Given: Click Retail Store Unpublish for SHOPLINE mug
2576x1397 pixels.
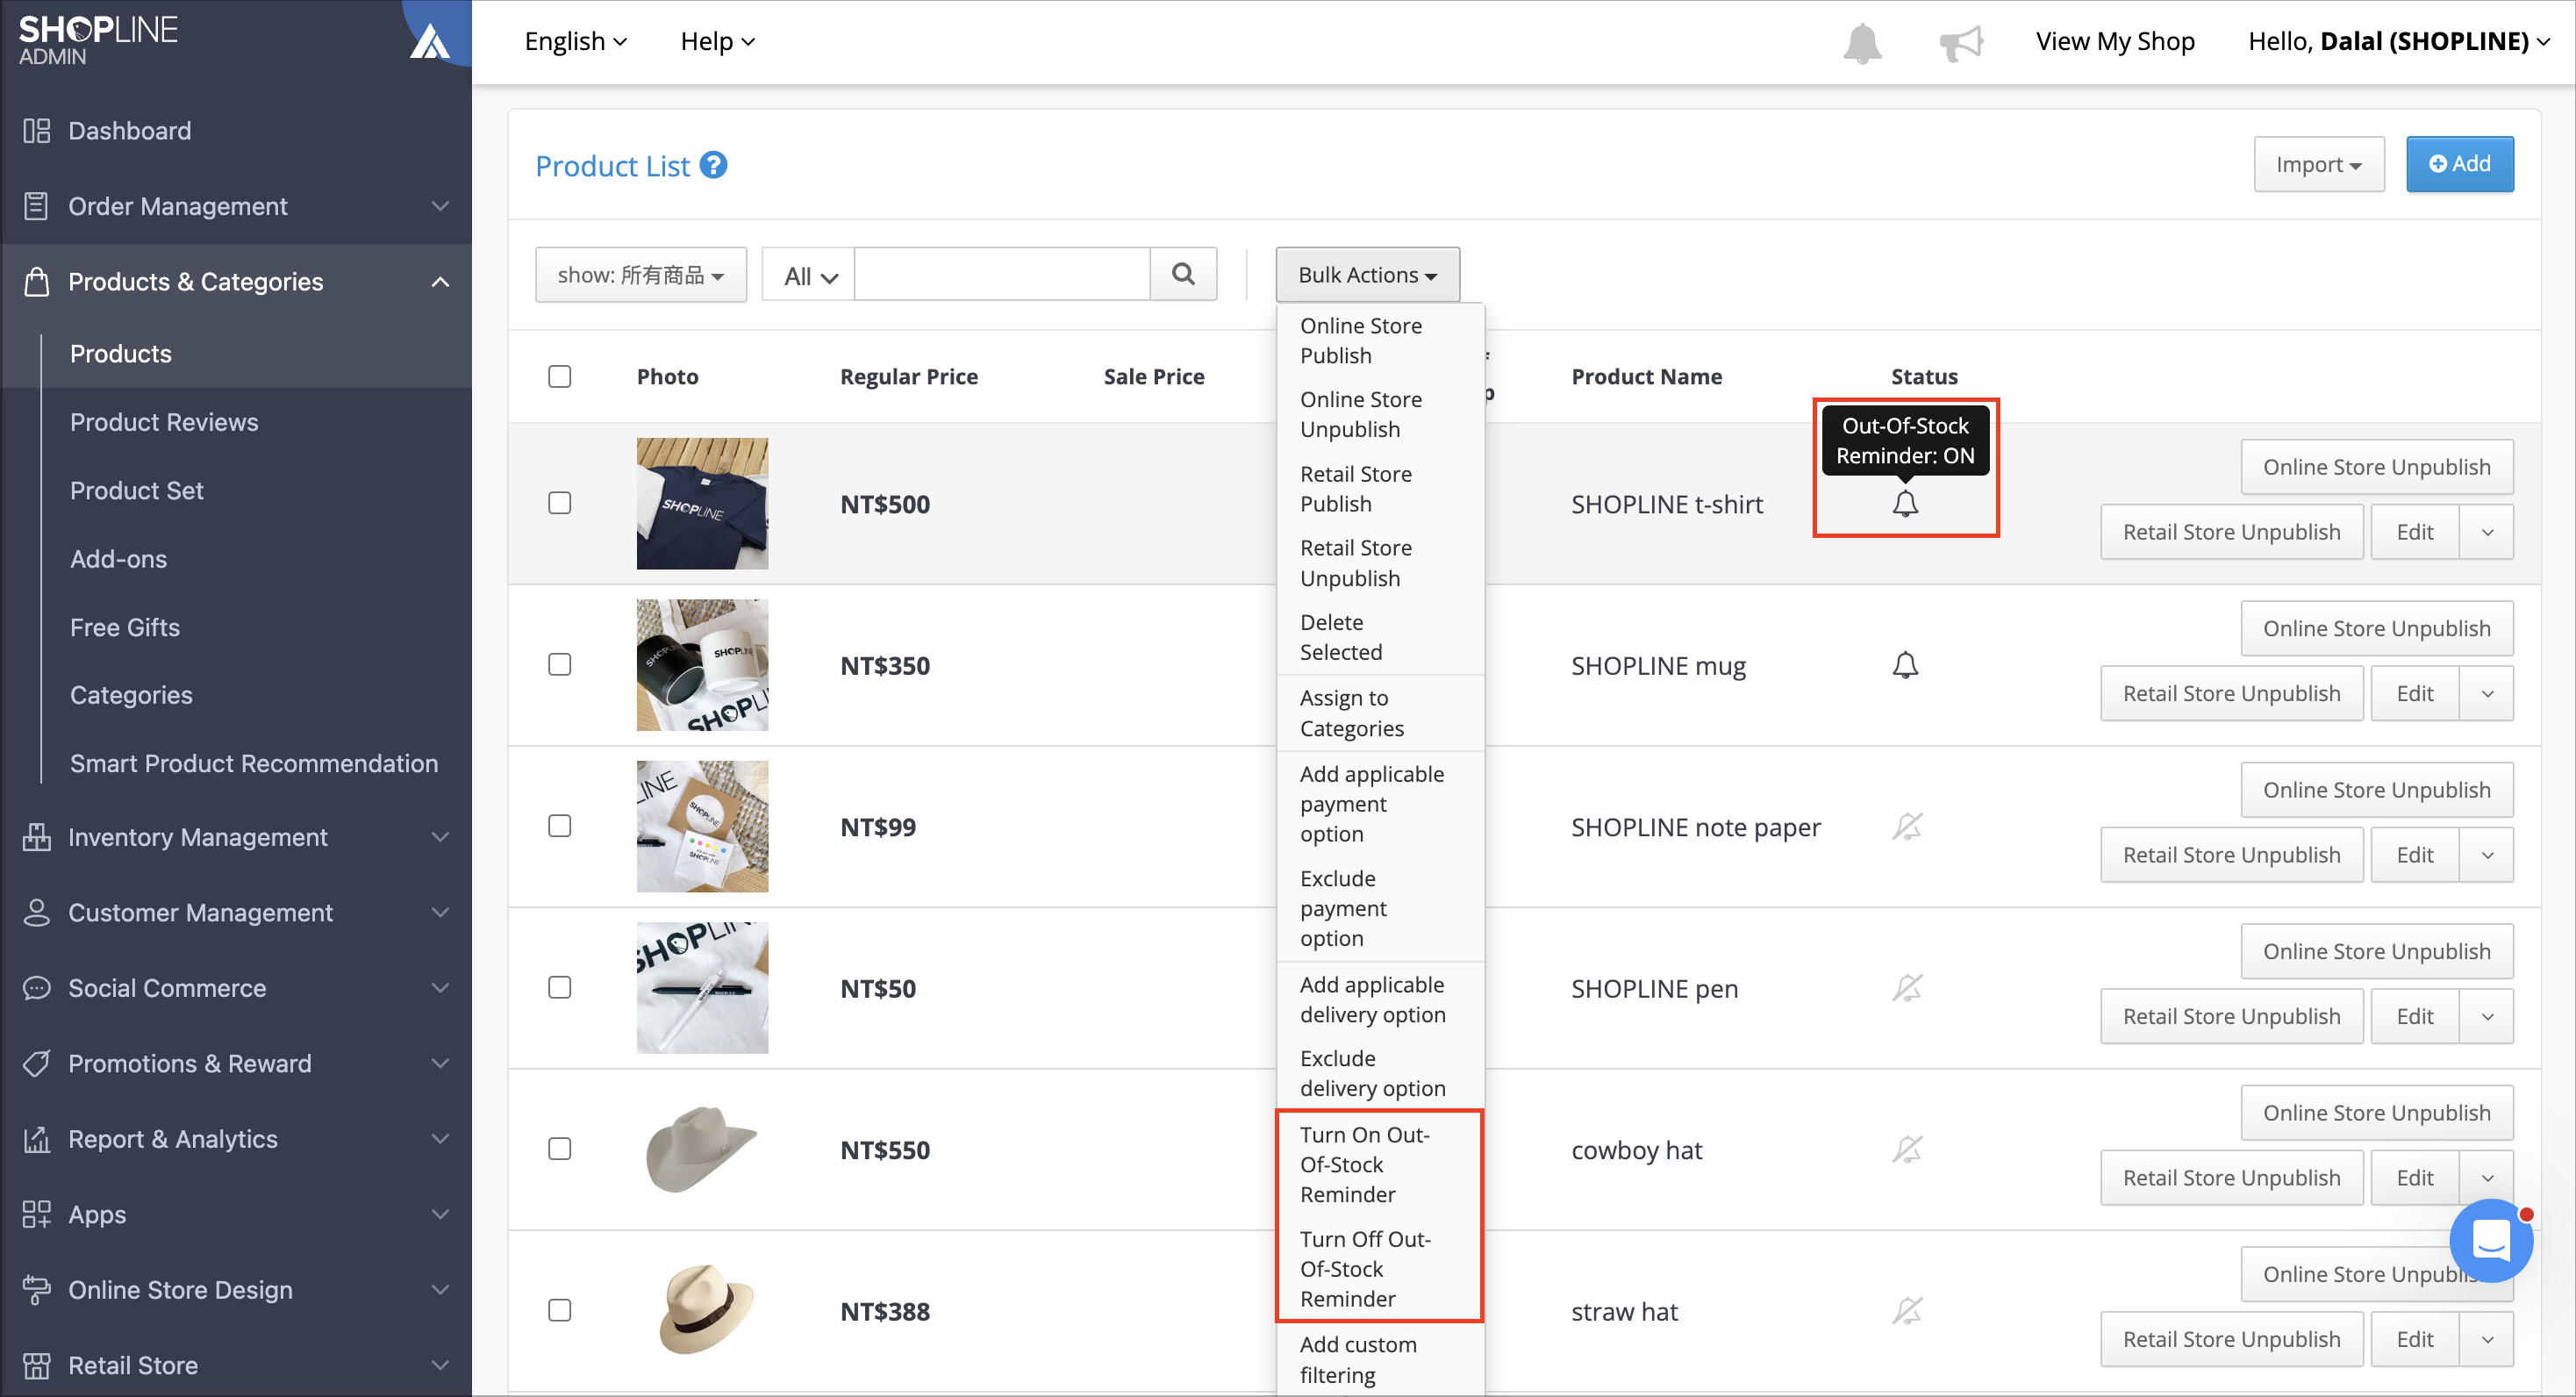Looking at the screenshot, I should point(2231,693).
